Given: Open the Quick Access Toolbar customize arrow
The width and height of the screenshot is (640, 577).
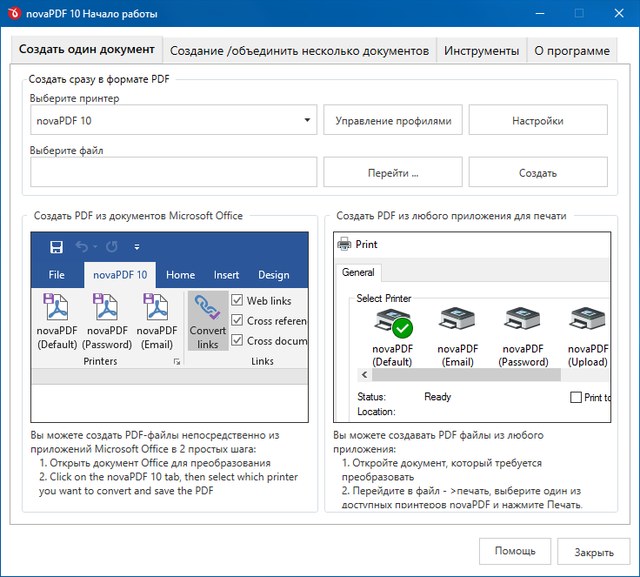Looking at the screenshot, I should tap(137, 247).
